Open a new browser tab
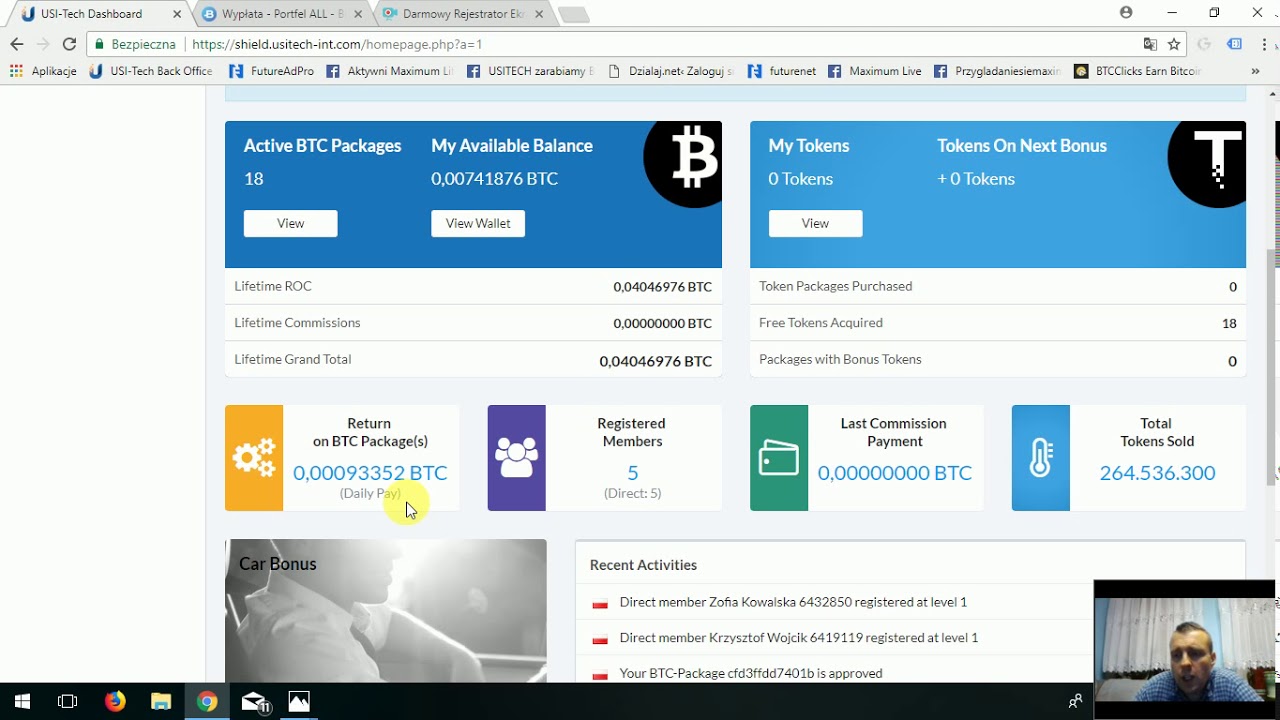Viewport: 1280px width, 720px height. pyautogui.click(x=574, y=15)
